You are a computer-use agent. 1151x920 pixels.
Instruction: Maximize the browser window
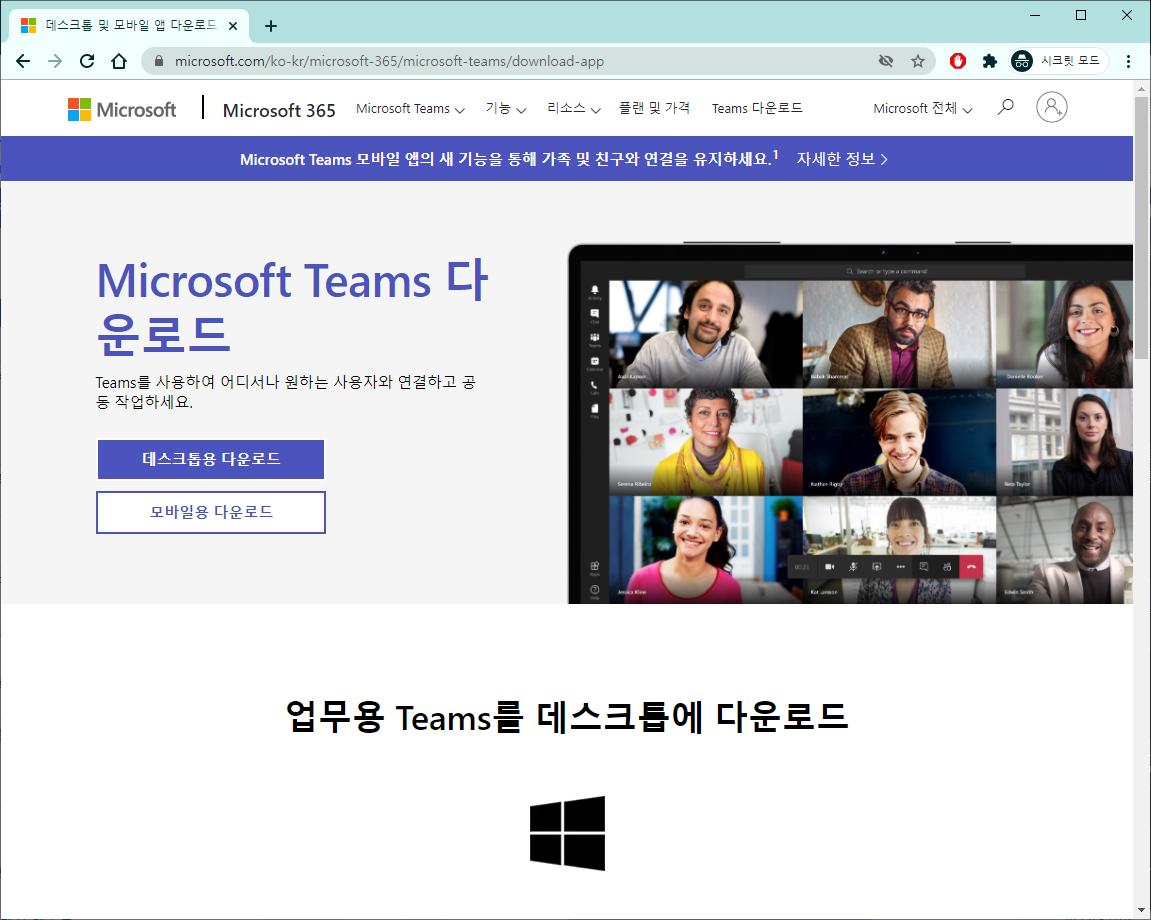[x=1081, y=15]
